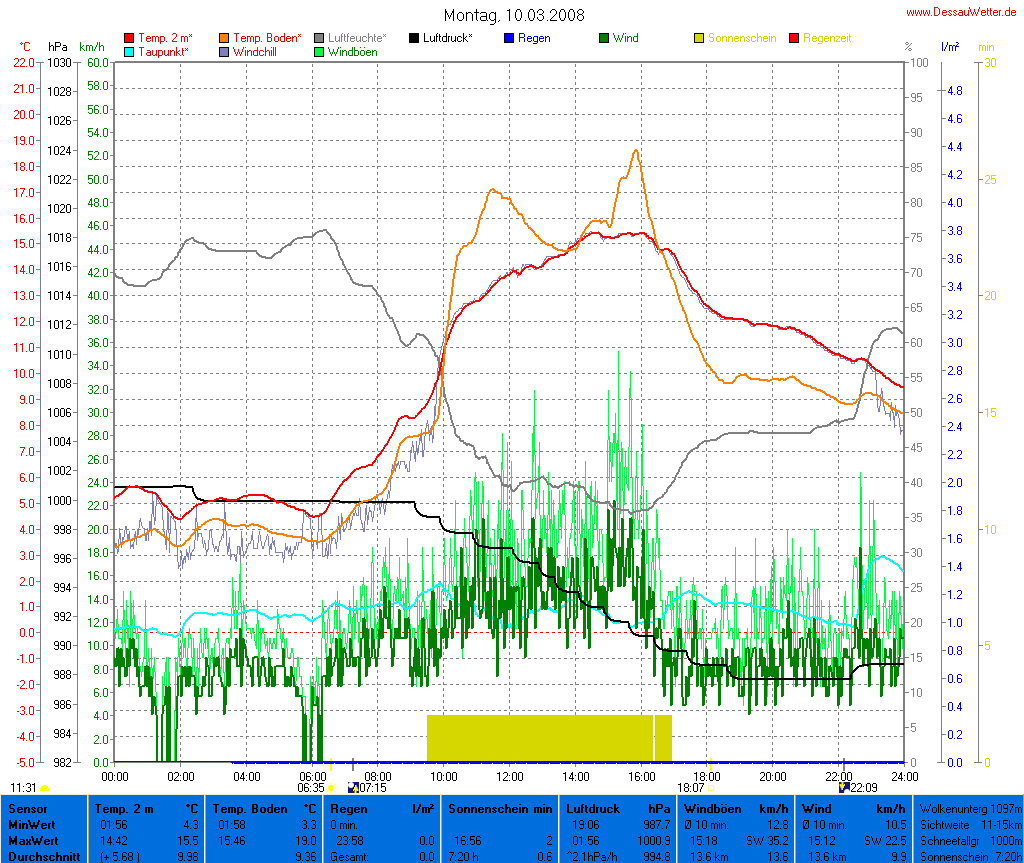Click the moonset icon at 22:09
This screenshot has height=863, width=1024.
point(844,787)
